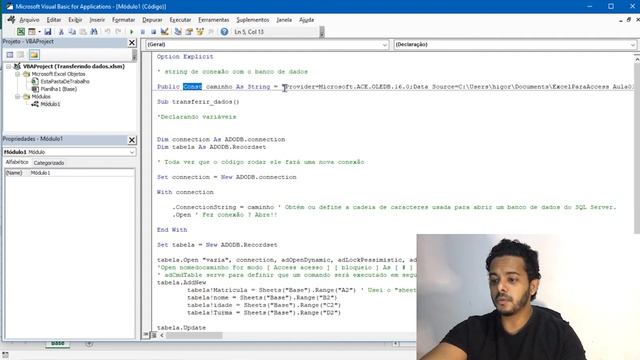Click Full Module View button at code bottom
The image size is (640, 360).
click(x=153, y=335)
